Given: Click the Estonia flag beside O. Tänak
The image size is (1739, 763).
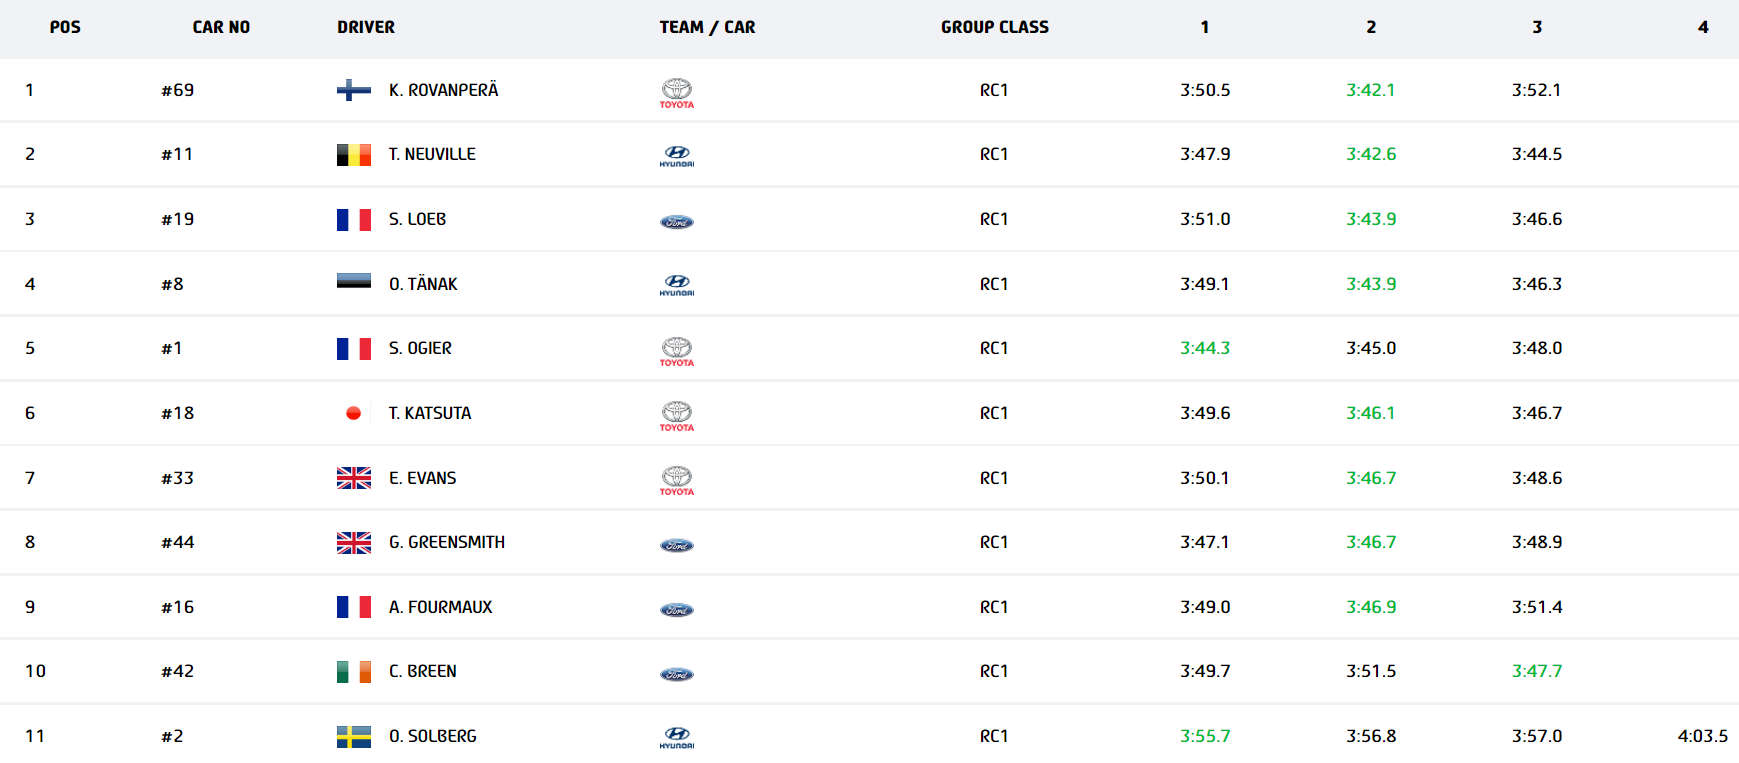Looking at the screenshot, I should tap(353, 282).
